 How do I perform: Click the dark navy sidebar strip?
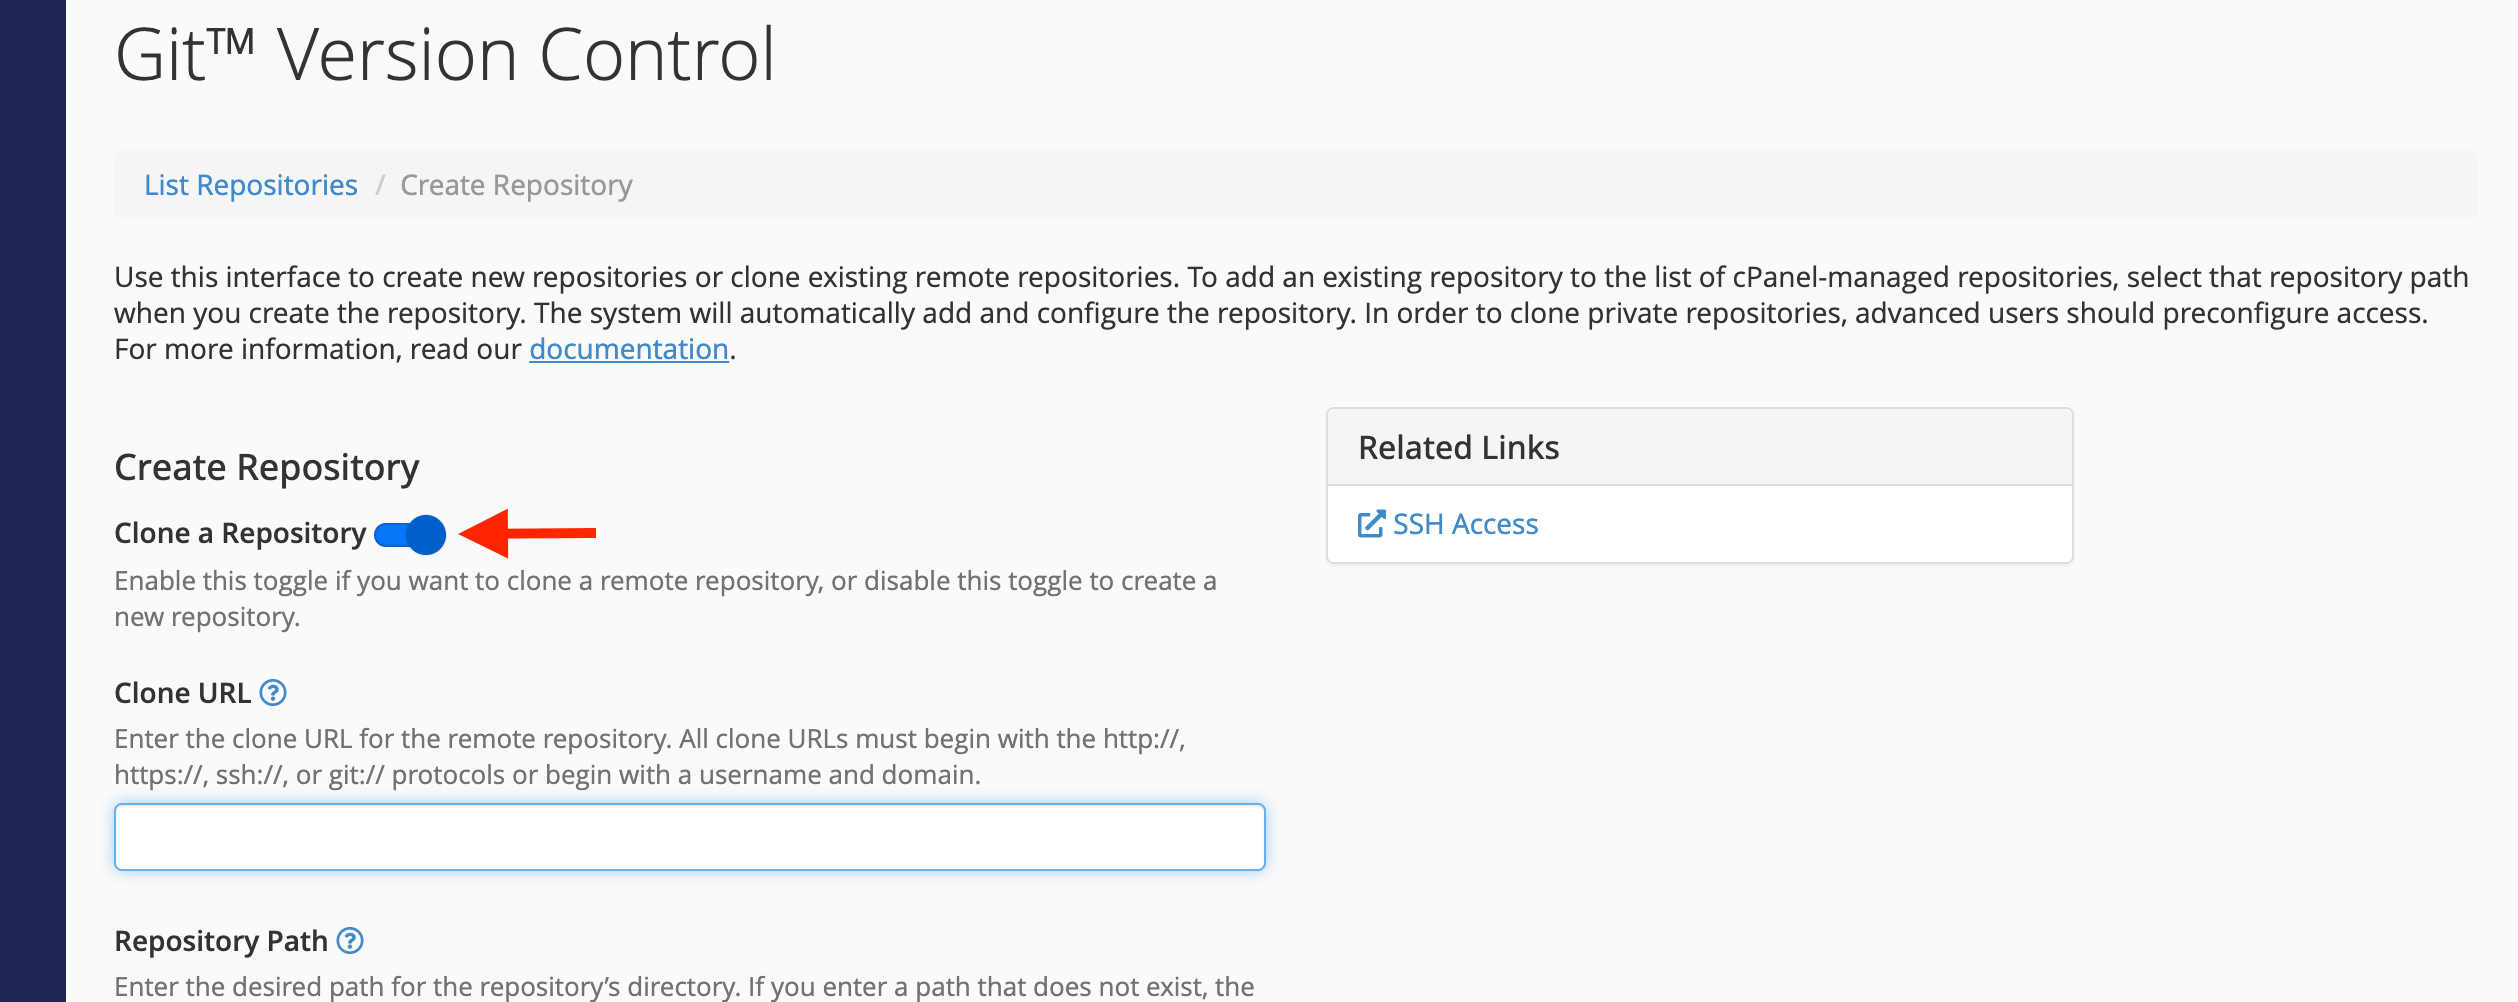[x=33, y=501]
